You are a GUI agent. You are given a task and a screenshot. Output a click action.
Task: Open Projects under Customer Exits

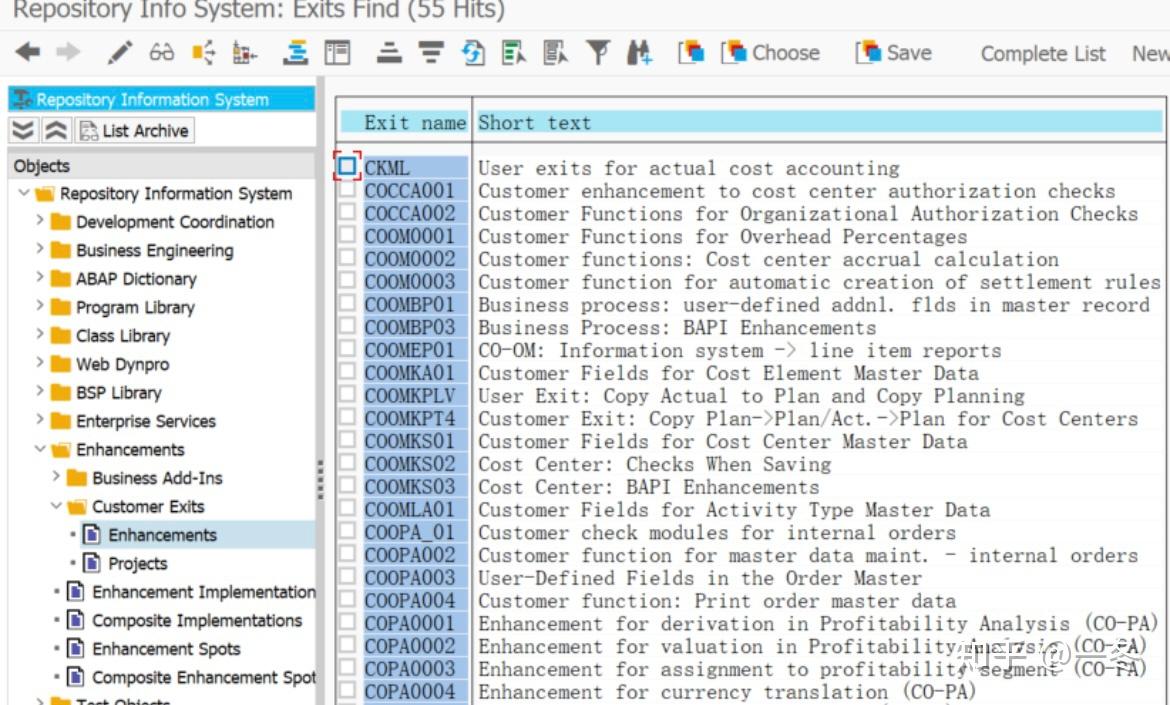138,563
